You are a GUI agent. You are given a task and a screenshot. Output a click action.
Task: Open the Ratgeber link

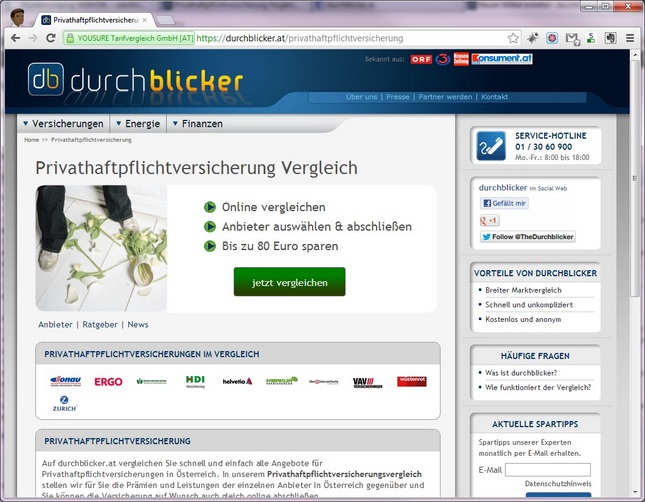100,324
